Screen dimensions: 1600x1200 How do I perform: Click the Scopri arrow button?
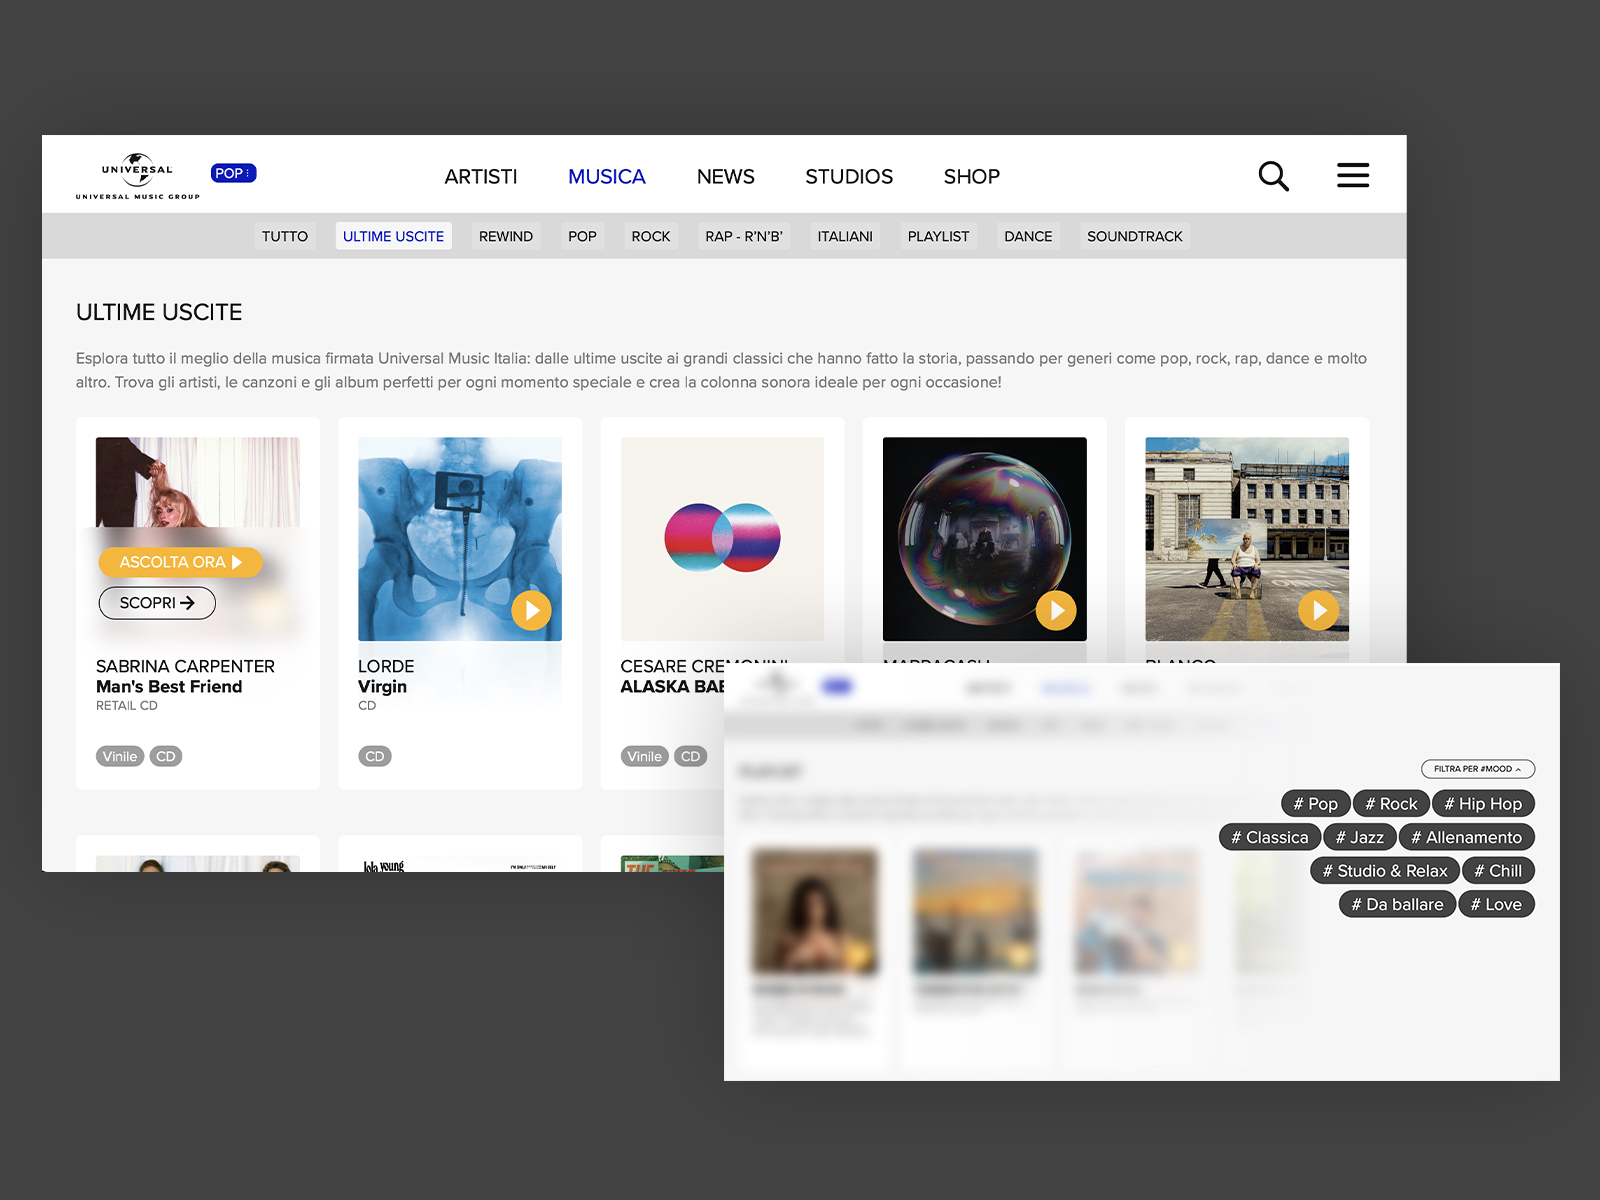tap(157, 603)
